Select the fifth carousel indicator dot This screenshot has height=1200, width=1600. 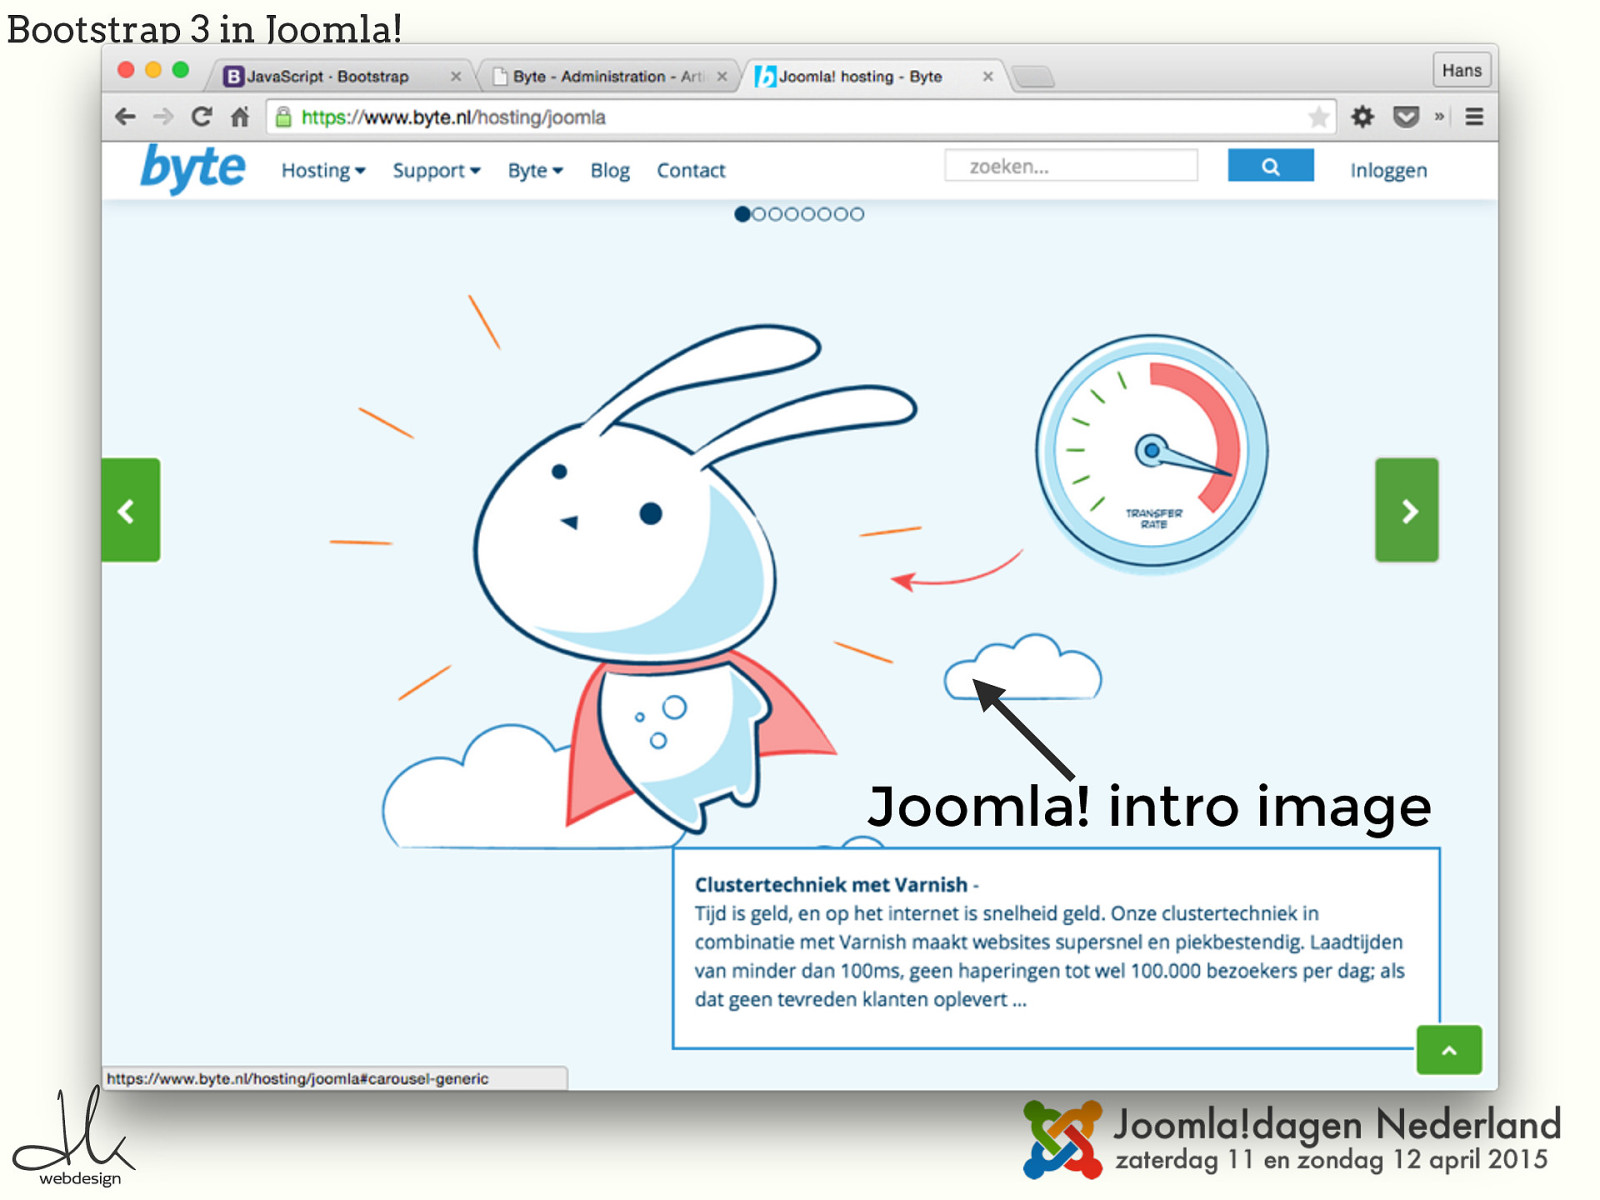[808, 214]
